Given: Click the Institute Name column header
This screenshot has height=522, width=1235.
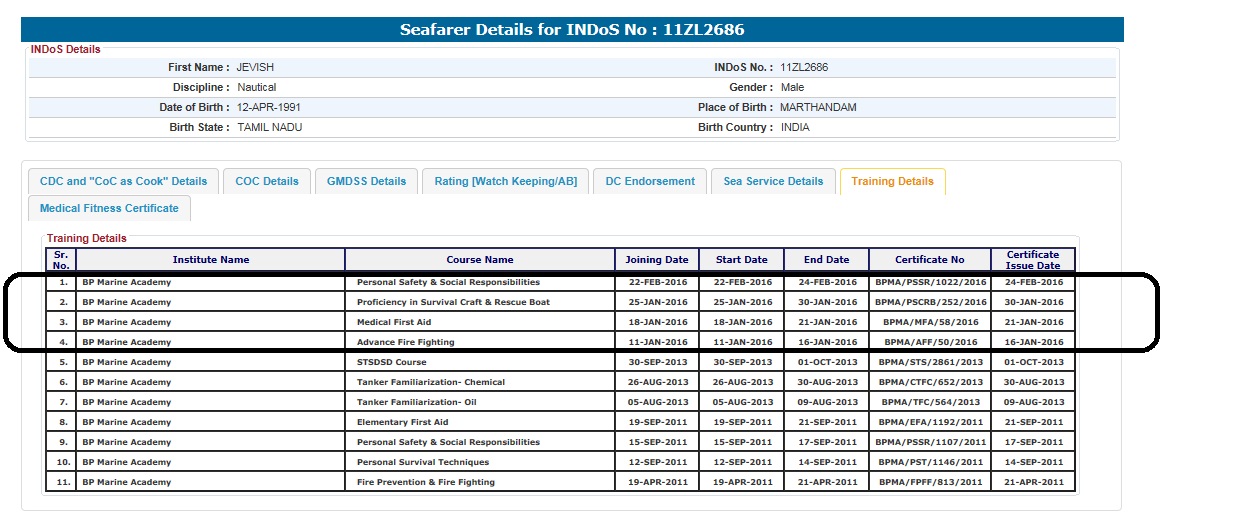Looking at the screenshot, I should 210,260.
